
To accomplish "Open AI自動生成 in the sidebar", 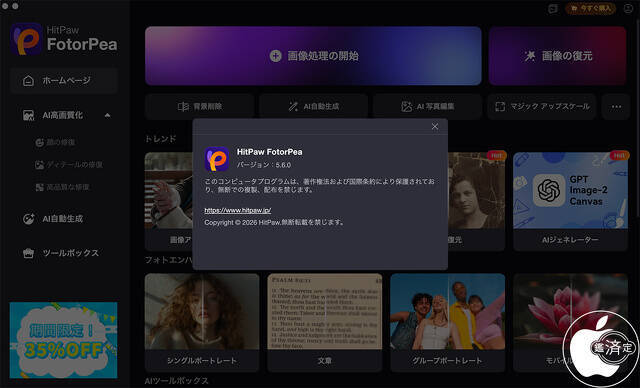I will tap(64, 219).
